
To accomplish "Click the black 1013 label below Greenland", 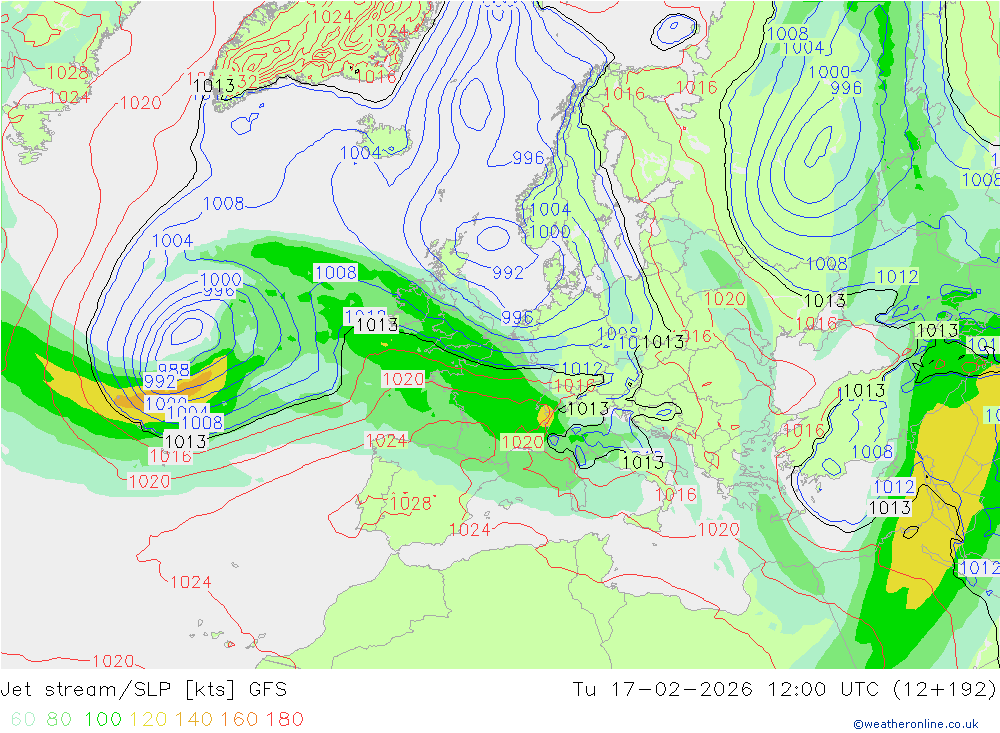I will (x=214, y=85).
